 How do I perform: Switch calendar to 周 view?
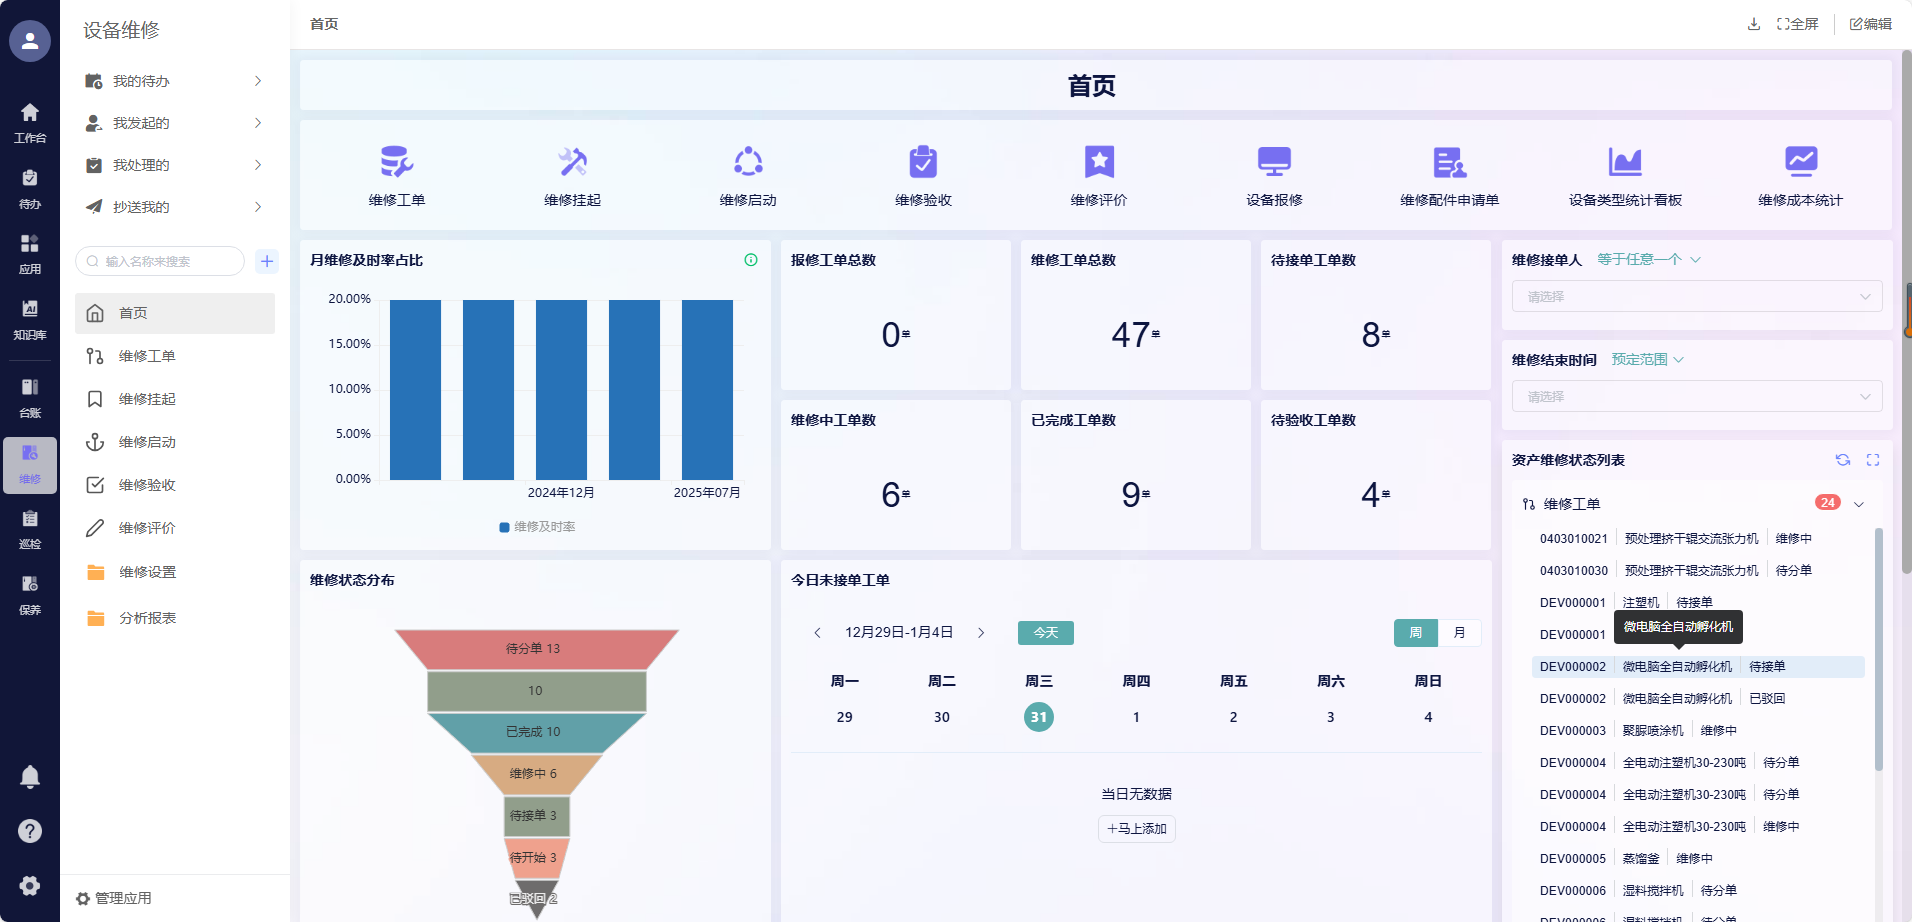1415,633
